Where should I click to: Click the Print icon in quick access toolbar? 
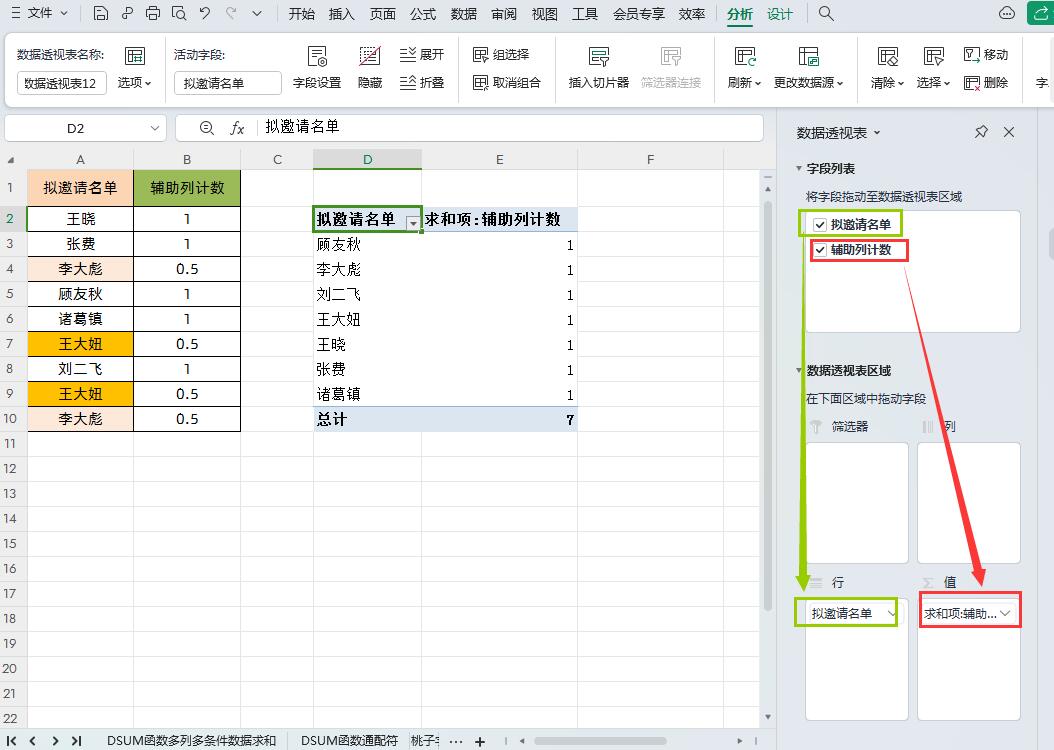pyautogui.click(x=153, y=13)
